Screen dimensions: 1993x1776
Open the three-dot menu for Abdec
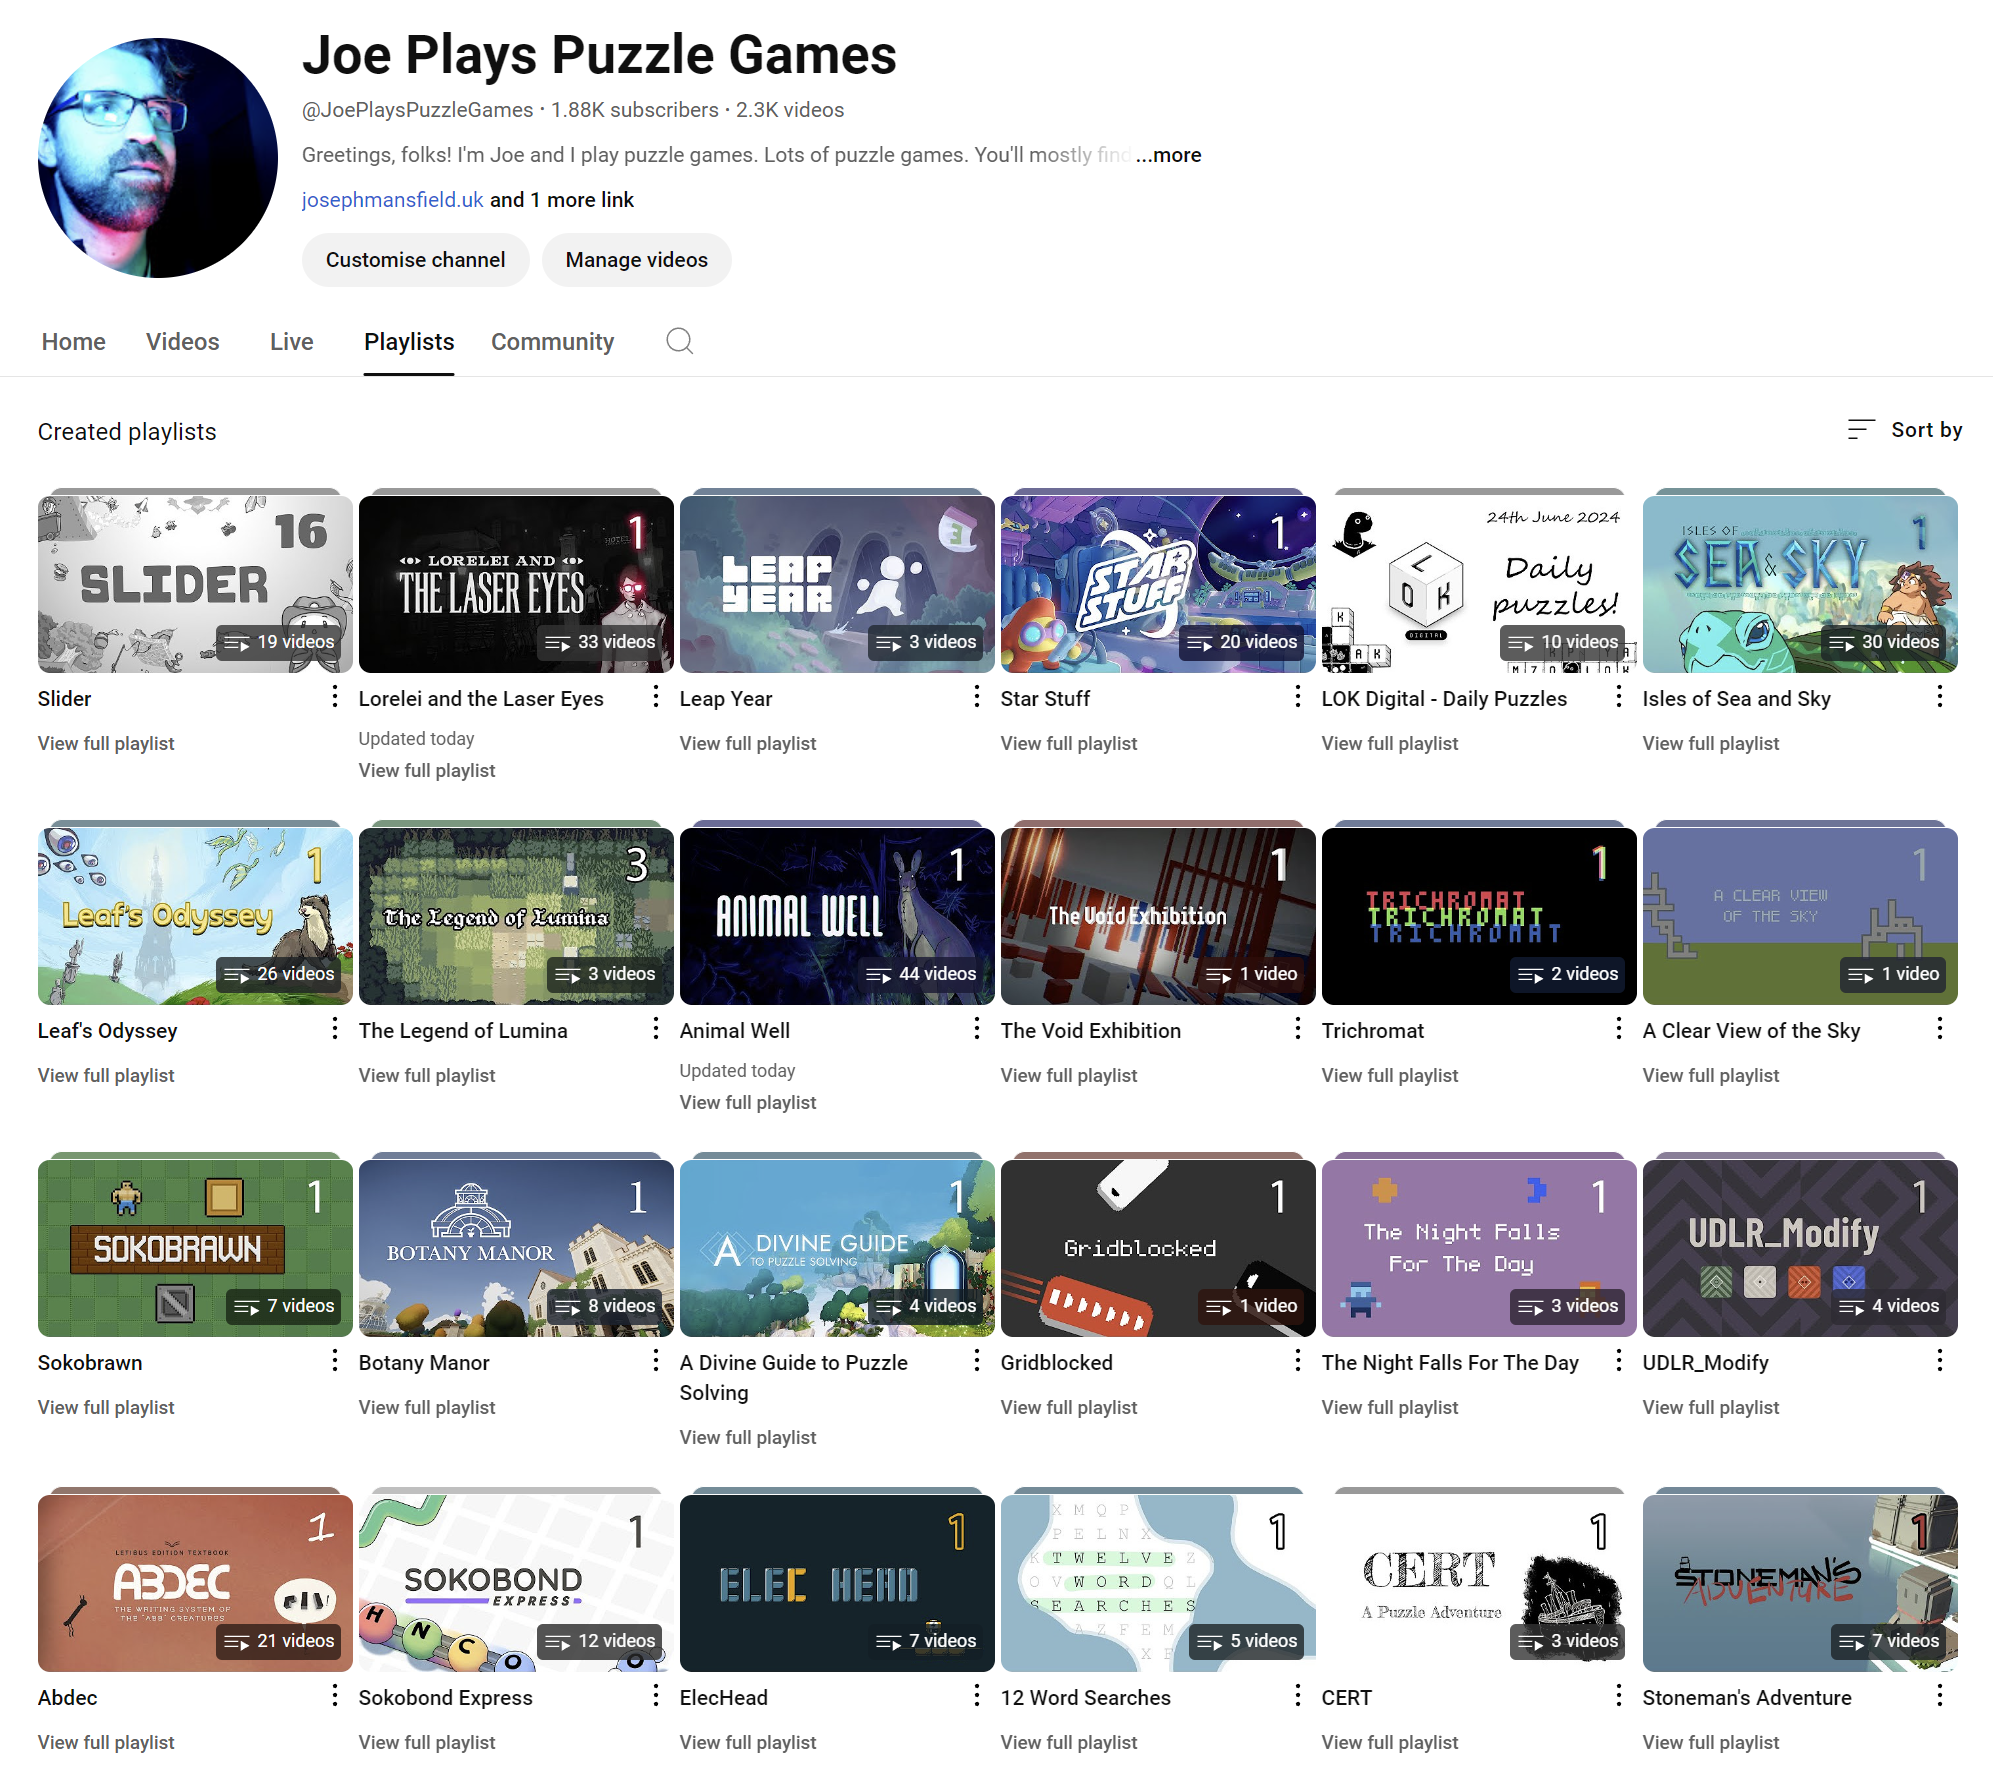tap(335, 1696)
